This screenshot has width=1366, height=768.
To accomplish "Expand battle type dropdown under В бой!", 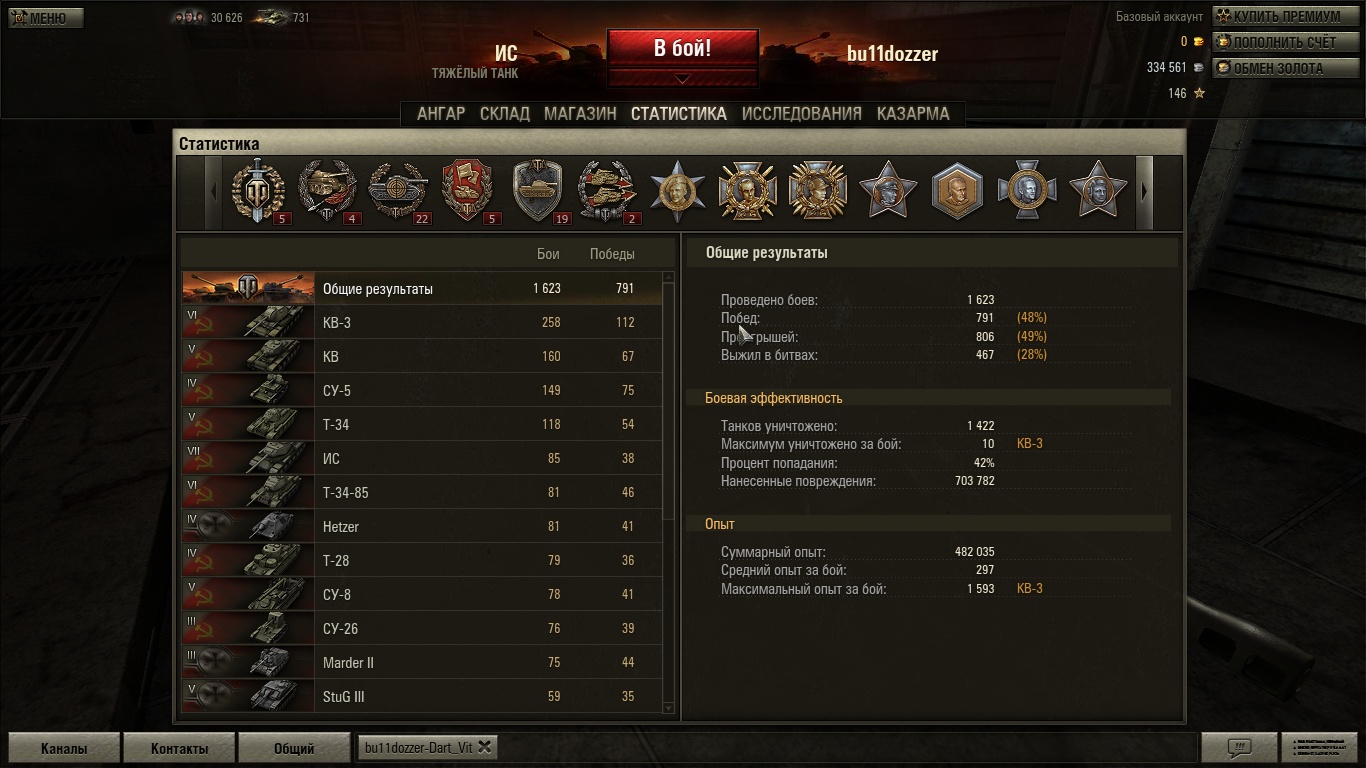I will coord(682,78).
